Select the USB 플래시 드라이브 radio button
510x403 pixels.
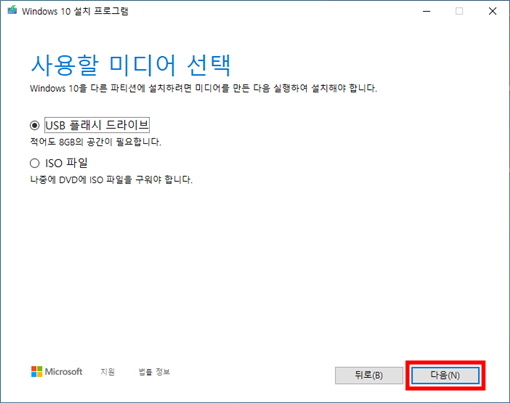35,125
